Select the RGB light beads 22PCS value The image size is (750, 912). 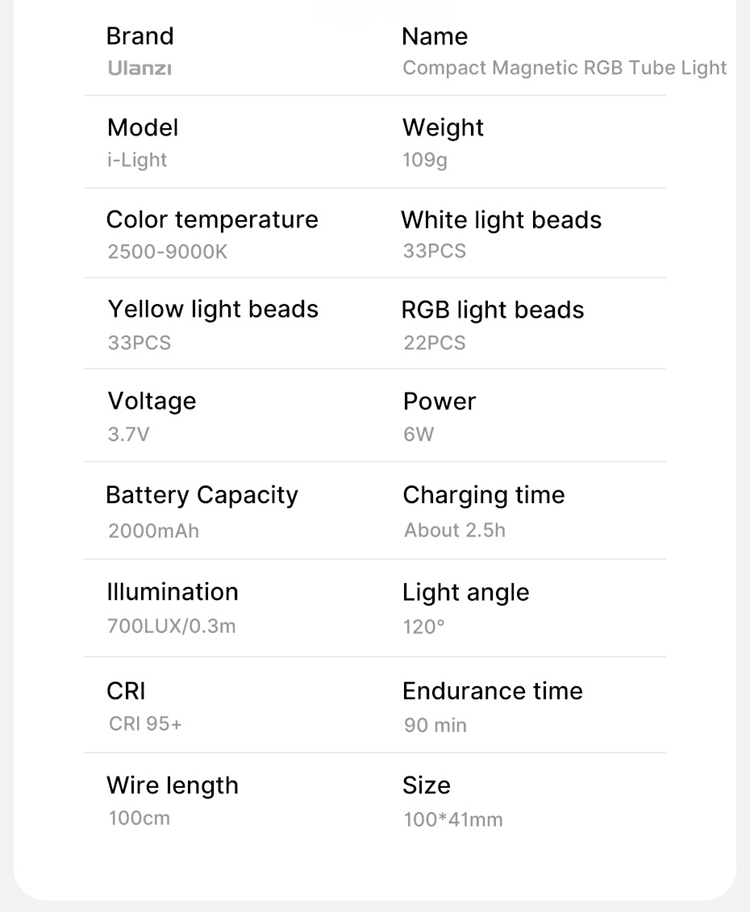434,343
